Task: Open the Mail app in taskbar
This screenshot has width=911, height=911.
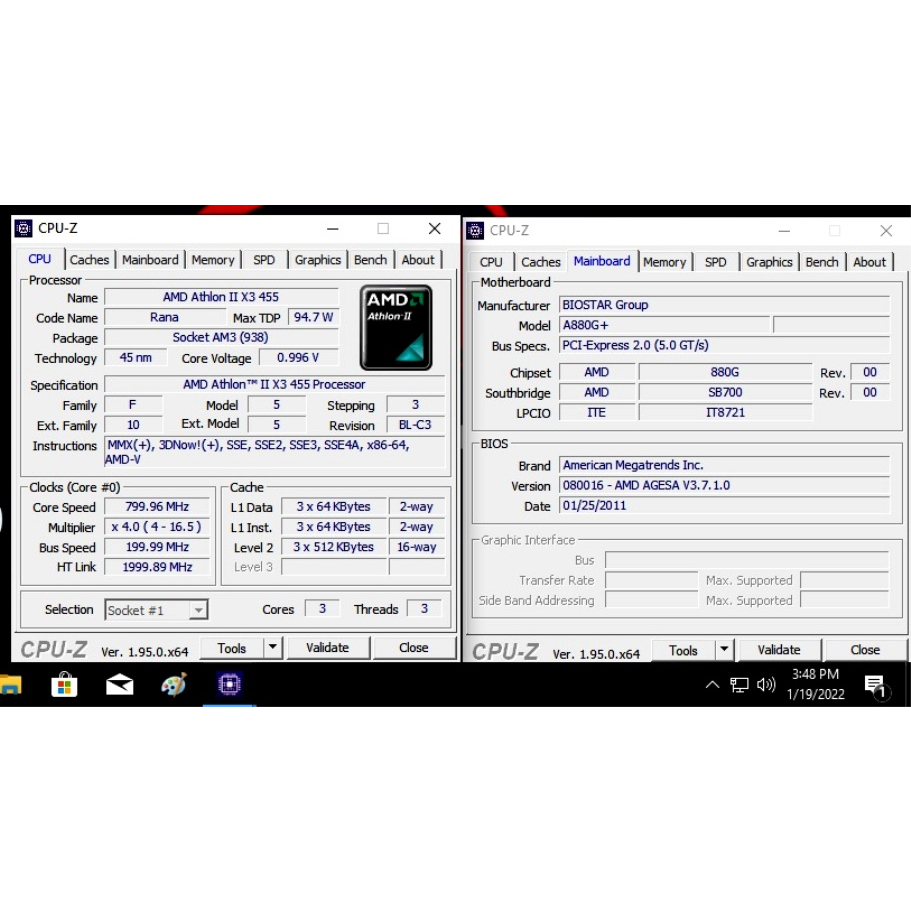Action: (x=119, y=685)
